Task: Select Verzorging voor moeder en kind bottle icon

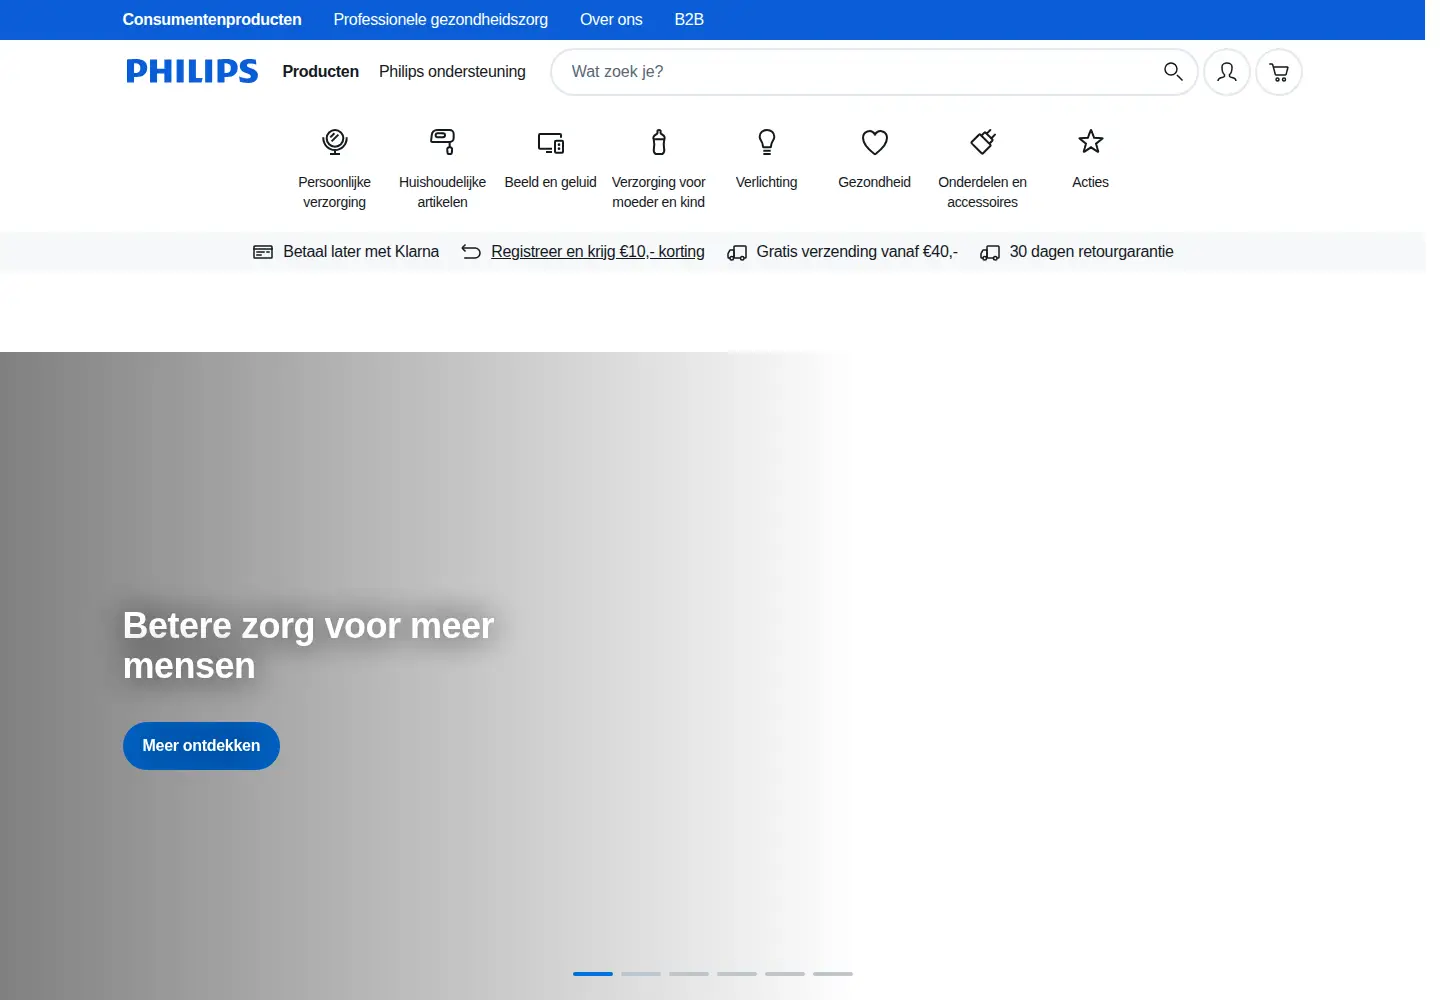Action: (659, 142)
